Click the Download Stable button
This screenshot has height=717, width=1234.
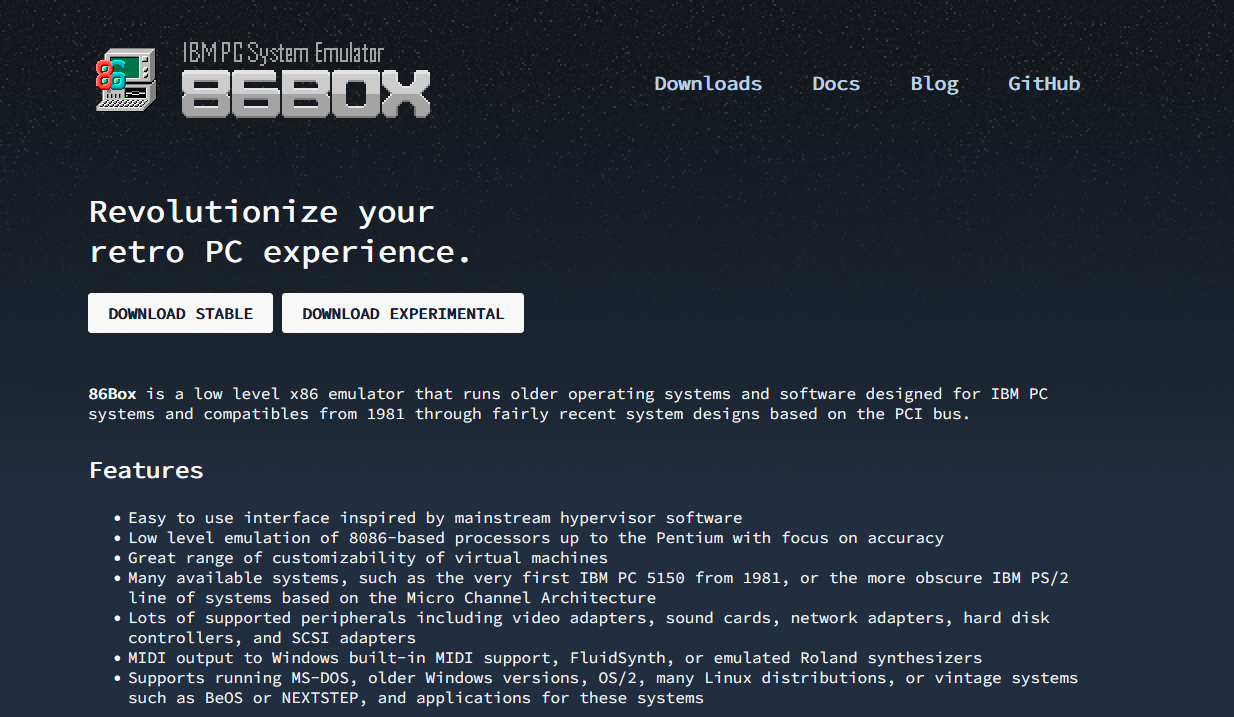pyautogui.click(x=180, y=313)
